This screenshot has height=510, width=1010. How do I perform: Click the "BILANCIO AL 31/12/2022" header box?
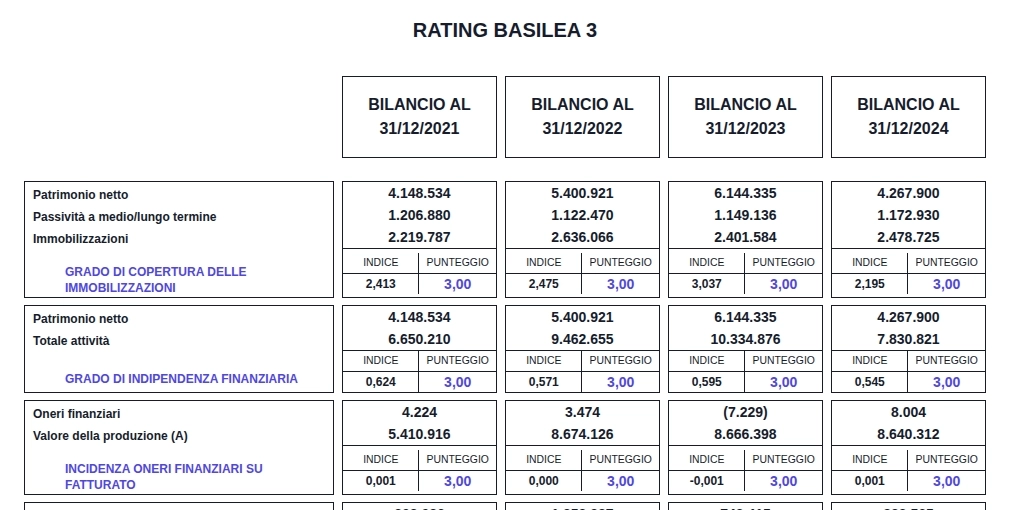582,116
